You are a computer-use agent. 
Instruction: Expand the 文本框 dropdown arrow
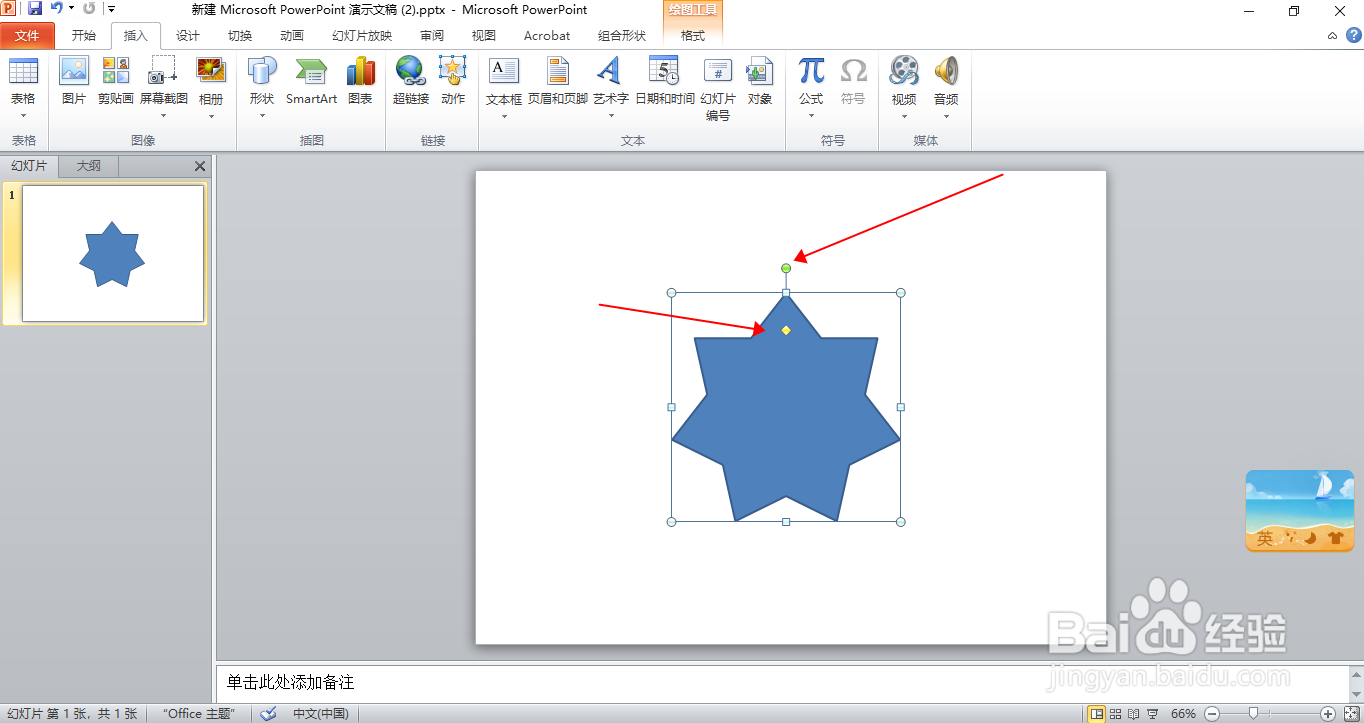(x=504, y=116)
